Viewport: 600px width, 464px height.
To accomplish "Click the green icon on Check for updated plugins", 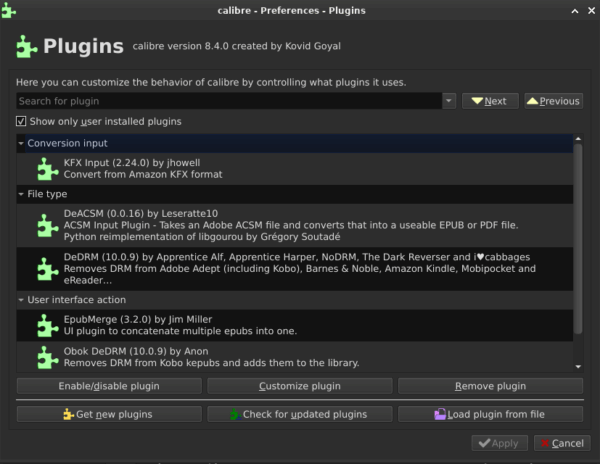I will click(x=236, y=414).
